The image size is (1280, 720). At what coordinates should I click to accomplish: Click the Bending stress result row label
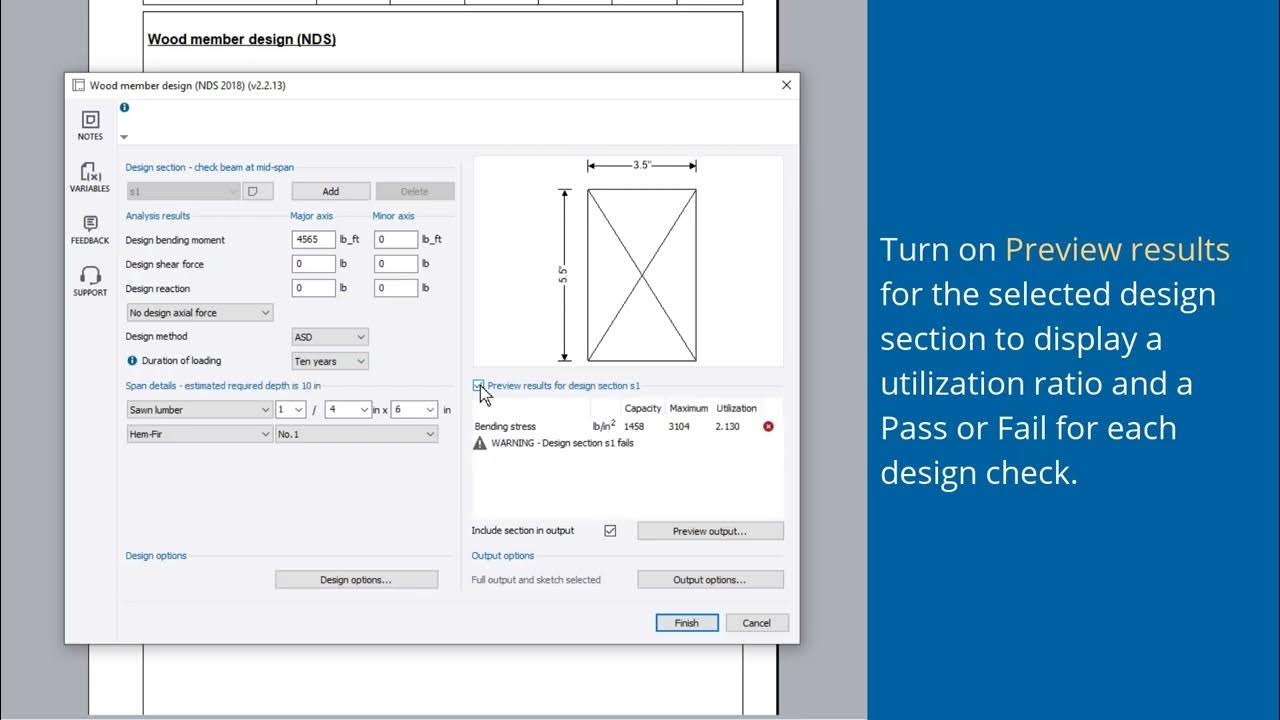(505, 427)
